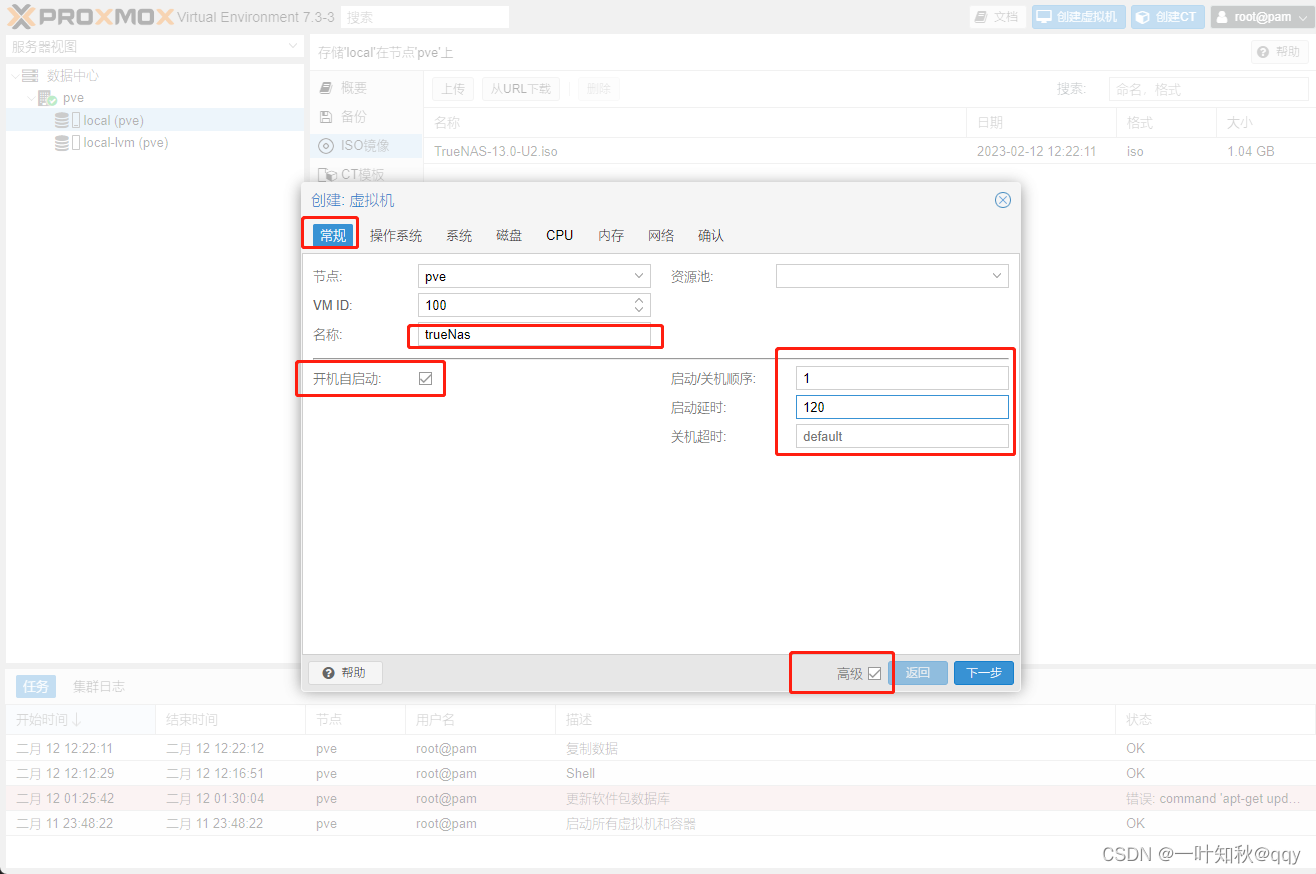The image size is (1316, 874).
Task: Click 从URL下载 button
Action: (521, 89)
